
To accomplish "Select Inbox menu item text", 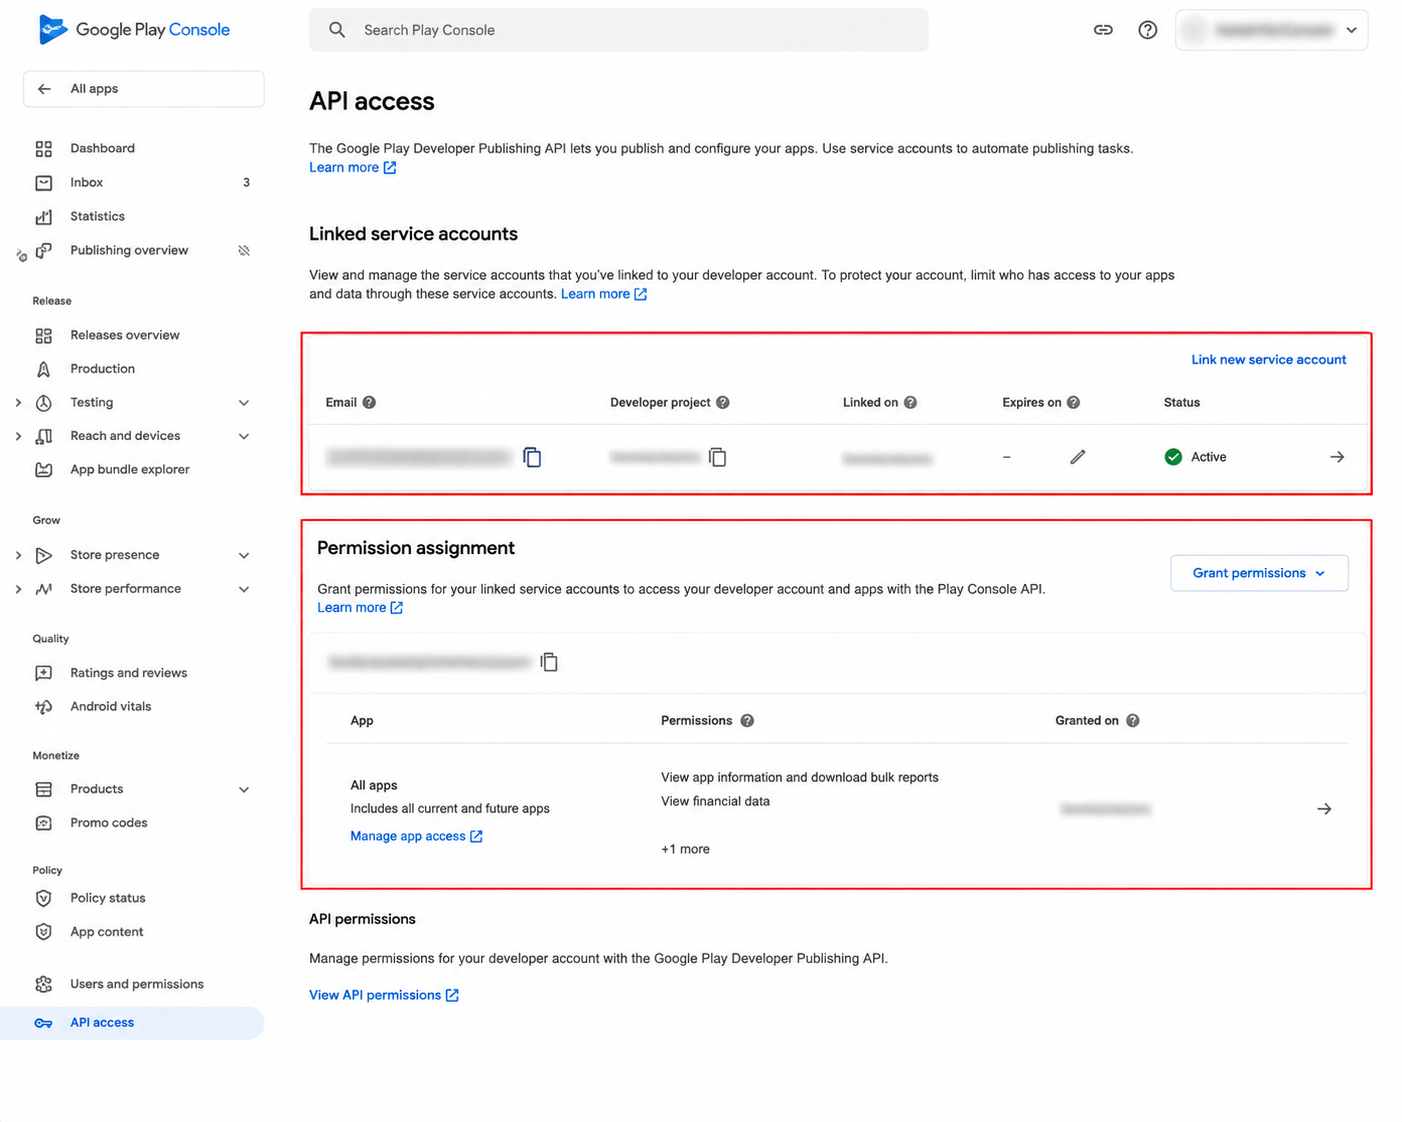I will (x=87, y=183).
